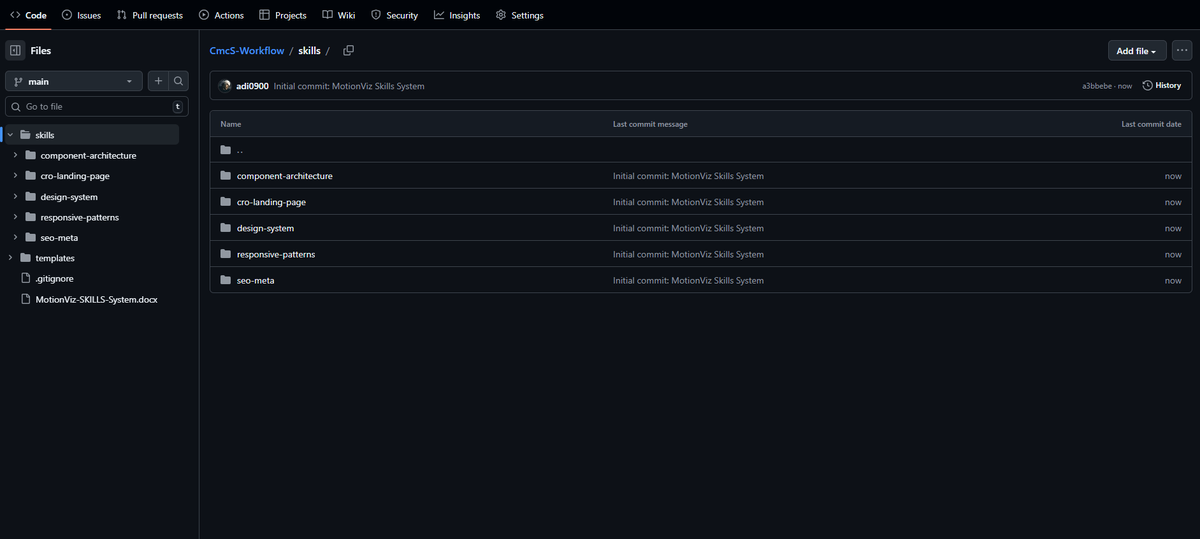The height and width of the screenshot is (539, 1200).
Task: Open component-architecture folder in file list
Action: [284, 176]
